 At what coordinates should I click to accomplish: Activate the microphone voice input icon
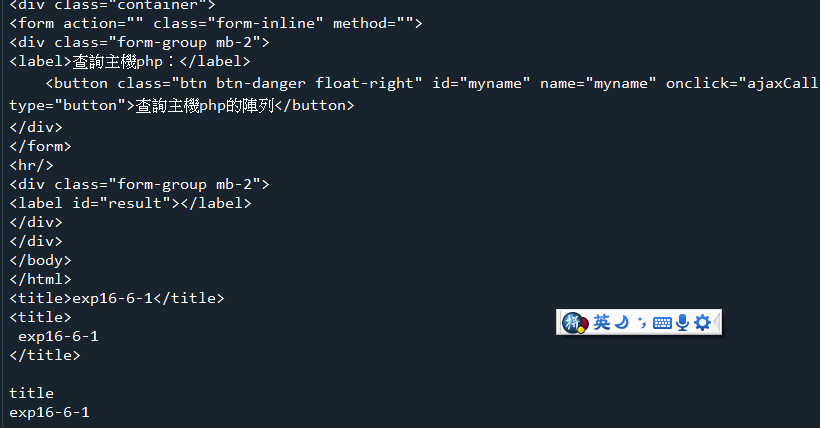pos(682,322)
